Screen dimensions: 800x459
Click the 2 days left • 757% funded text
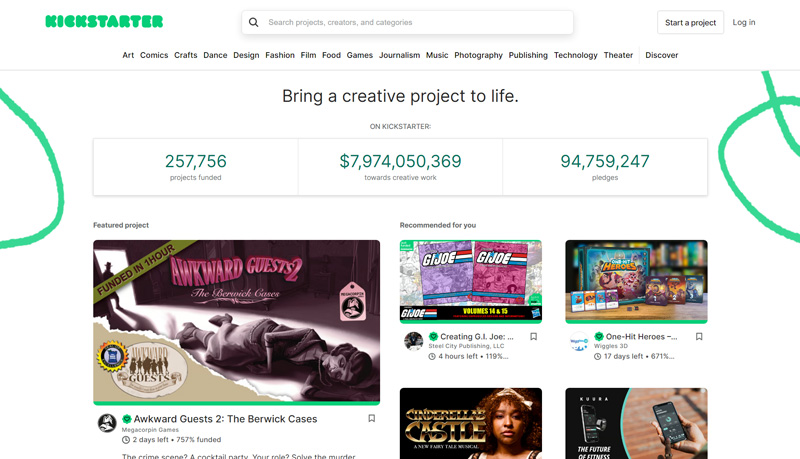(x=177, y=440)
